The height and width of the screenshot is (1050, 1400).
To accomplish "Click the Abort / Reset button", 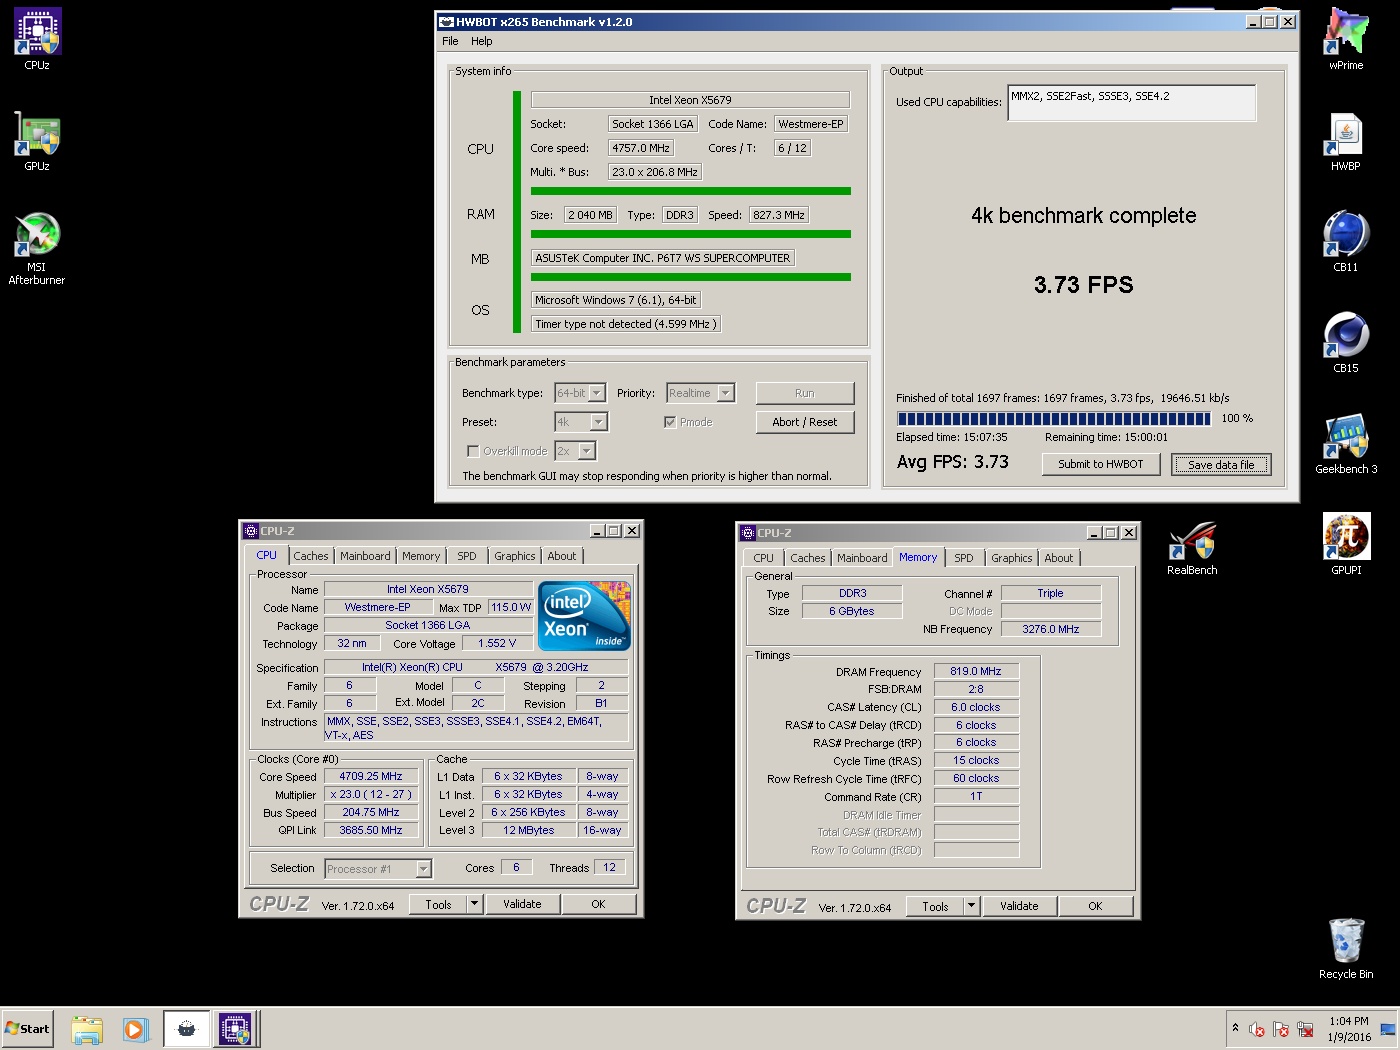I will pos(805,422).
